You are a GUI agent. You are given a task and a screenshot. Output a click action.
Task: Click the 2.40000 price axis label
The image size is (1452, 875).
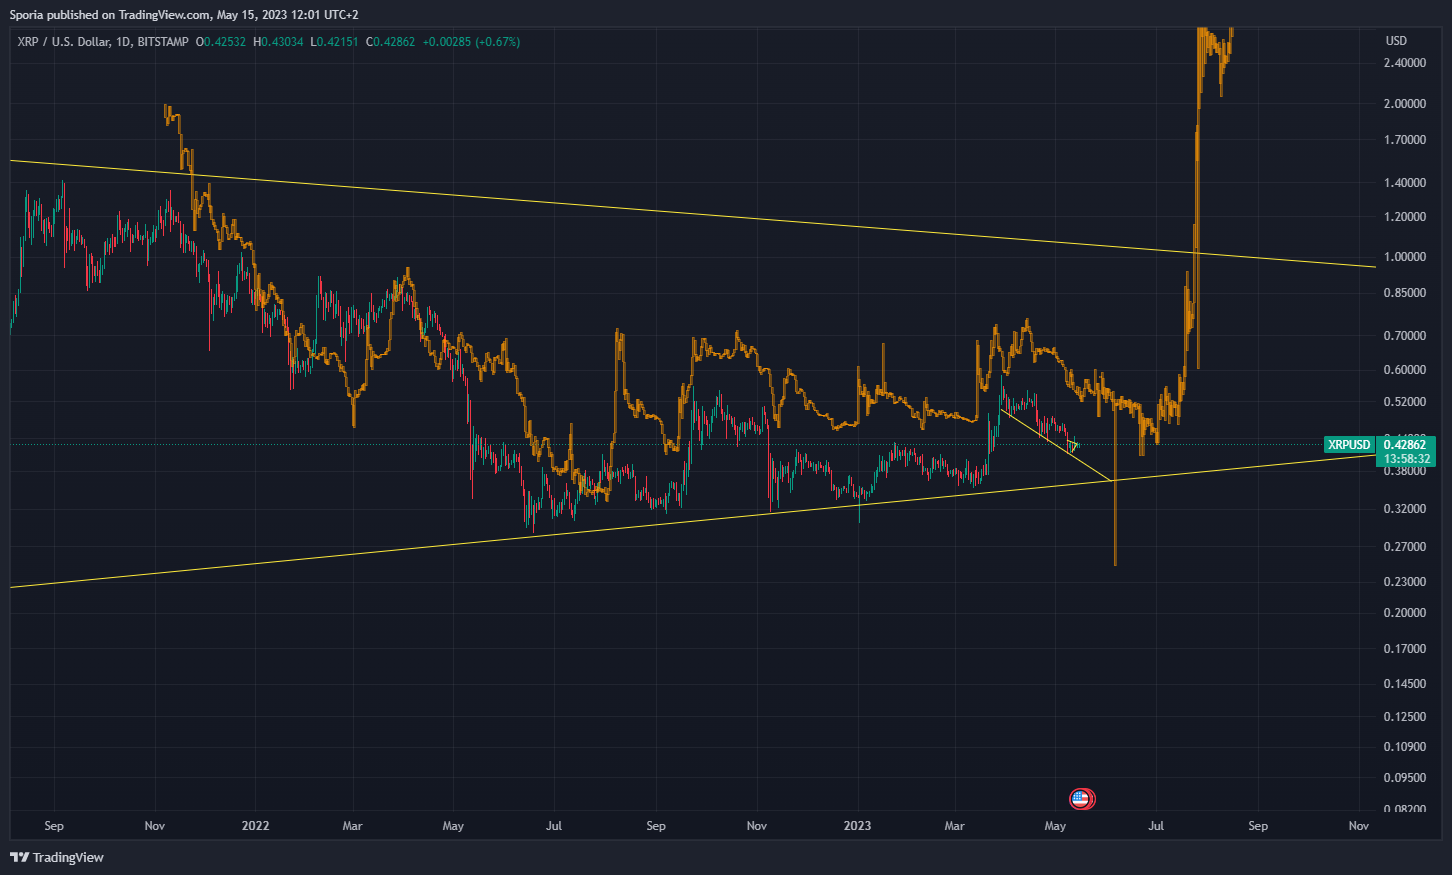tap(1405, 63)
